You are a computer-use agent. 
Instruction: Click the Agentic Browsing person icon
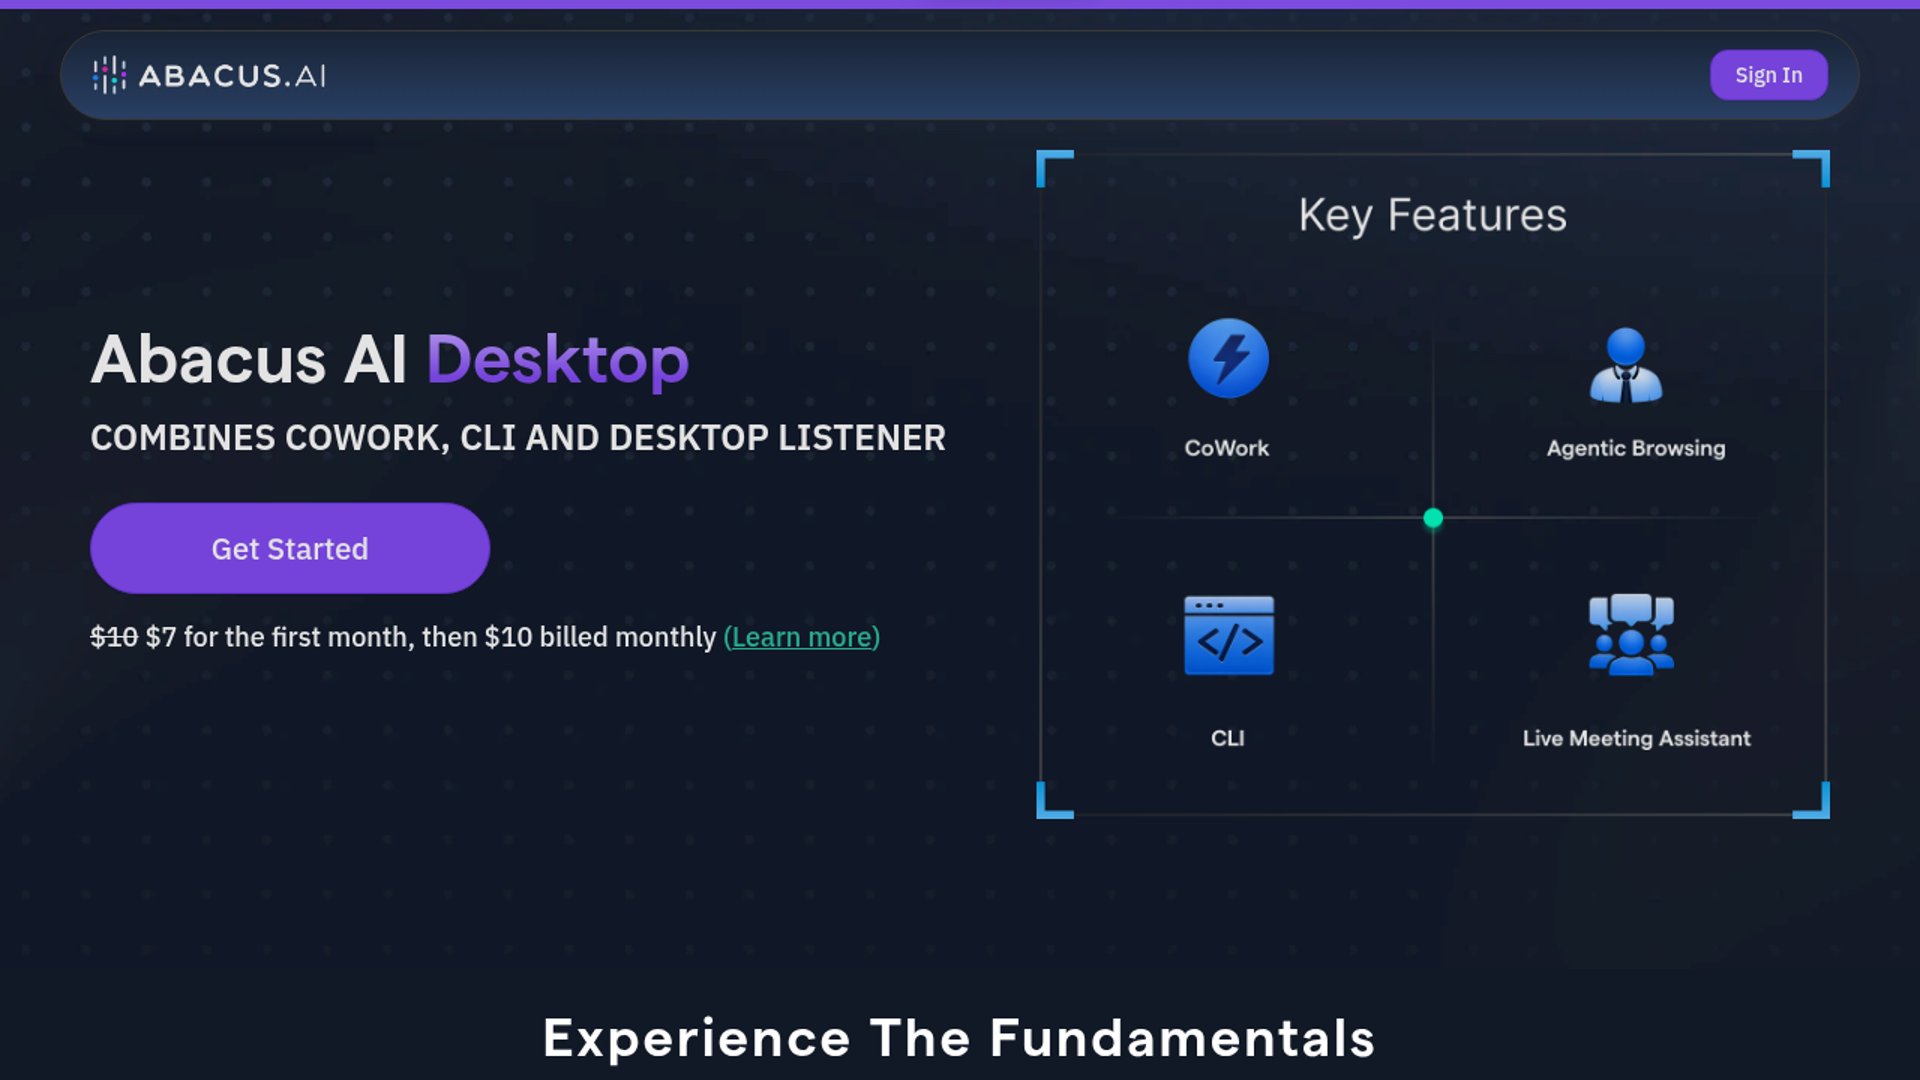[x=1626, y=365]
